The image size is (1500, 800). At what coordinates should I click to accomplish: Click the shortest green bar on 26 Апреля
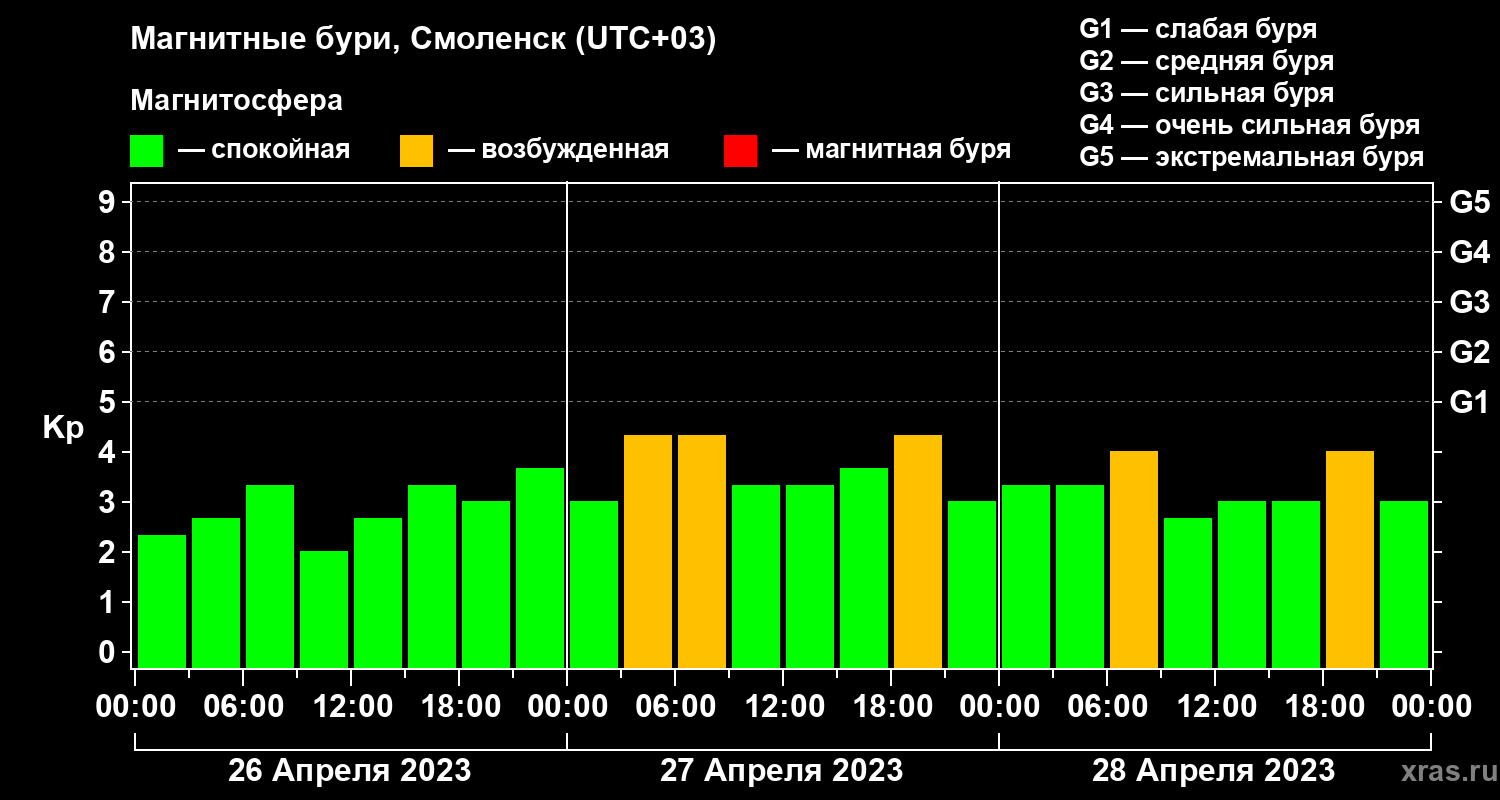point(324,609)
